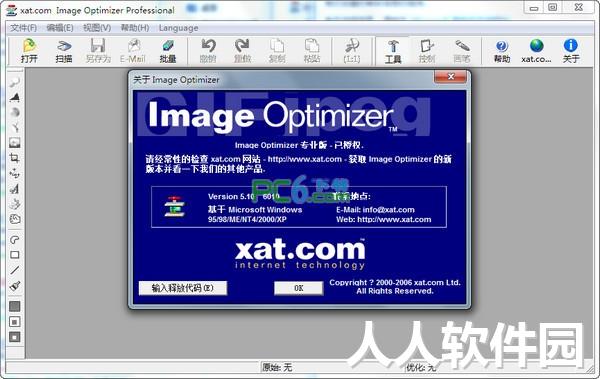Screen dimensions: 600x379
Task: Click the xat.com globe icon
Action: tap(536, 51)
